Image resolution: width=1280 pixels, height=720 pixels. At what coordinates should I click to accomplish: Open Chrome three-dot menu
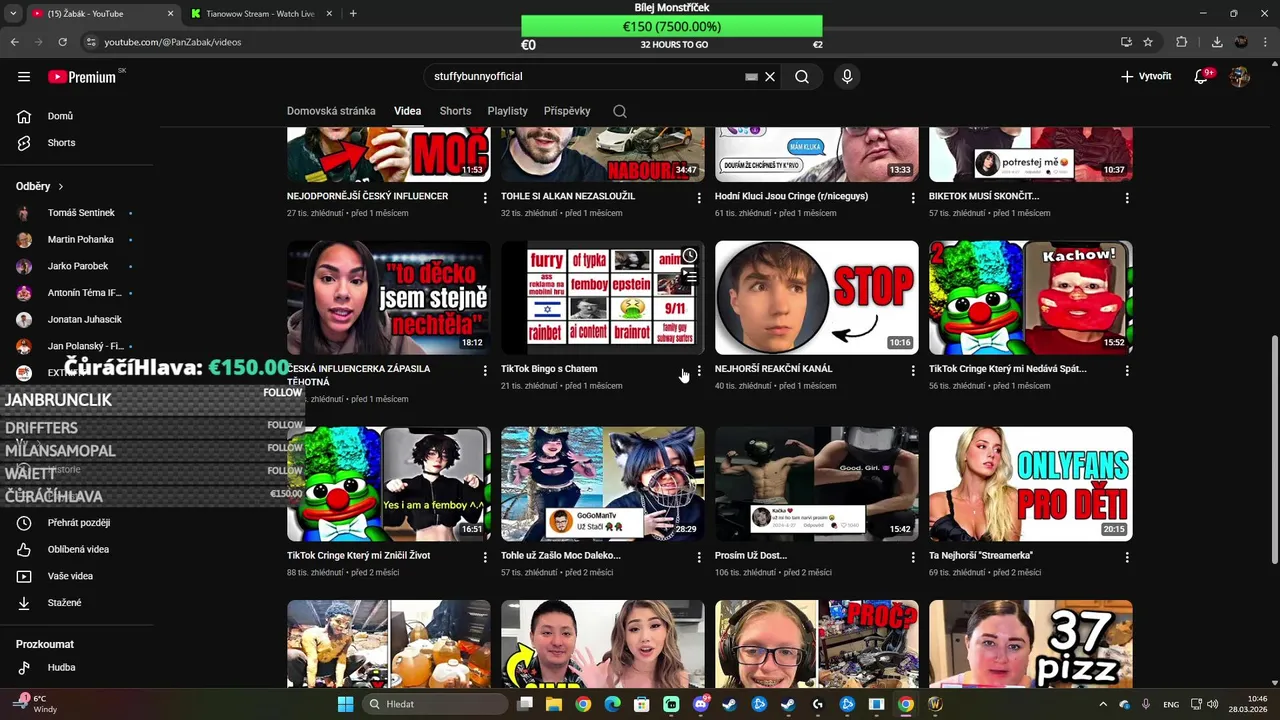[1264, 42]
